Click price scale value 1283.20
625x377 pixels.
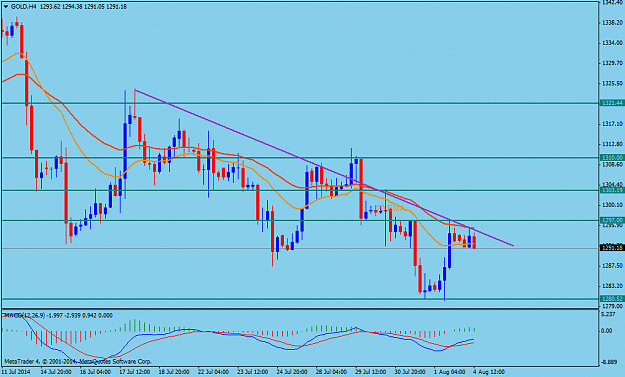coord(612,286)
